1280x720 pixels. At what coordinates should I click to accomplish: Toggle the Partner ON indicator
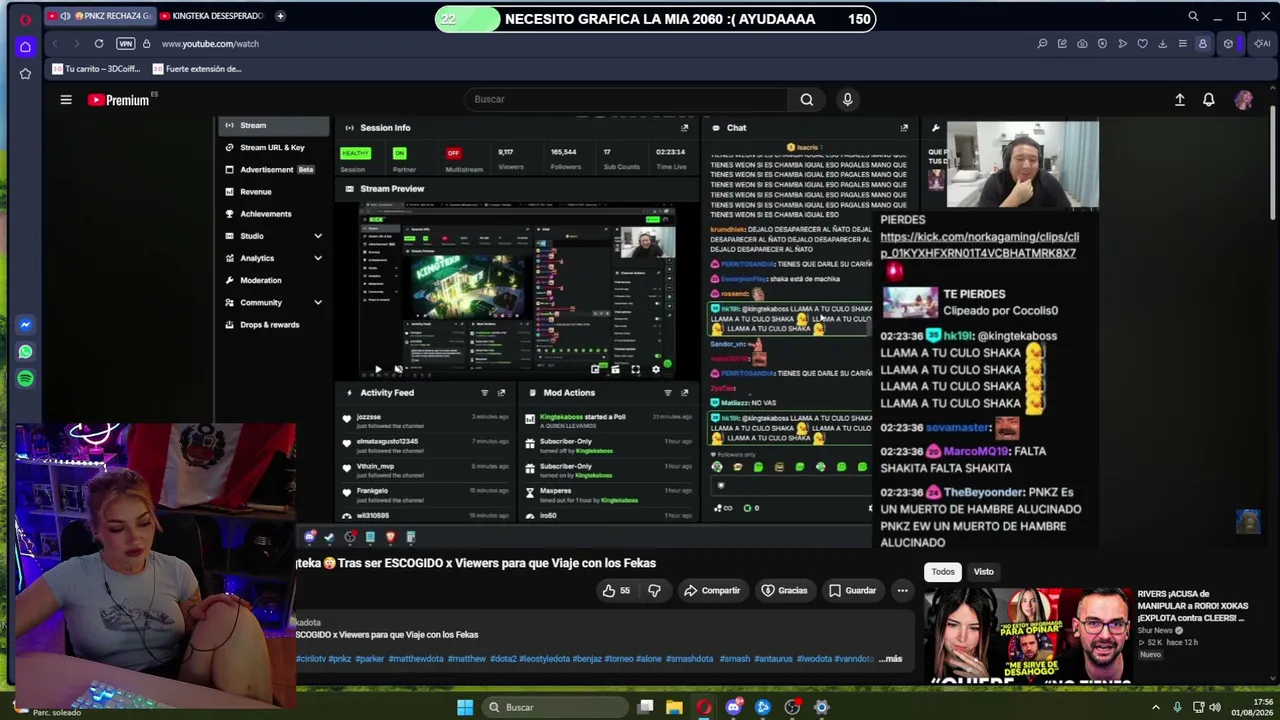tap(399, 153)
